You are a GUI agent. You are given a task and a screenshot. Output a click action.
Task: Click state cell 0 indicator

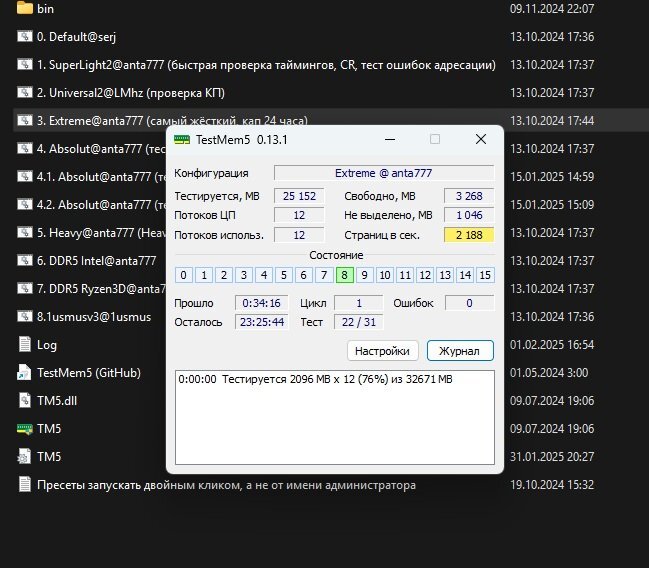coord(184,275)
